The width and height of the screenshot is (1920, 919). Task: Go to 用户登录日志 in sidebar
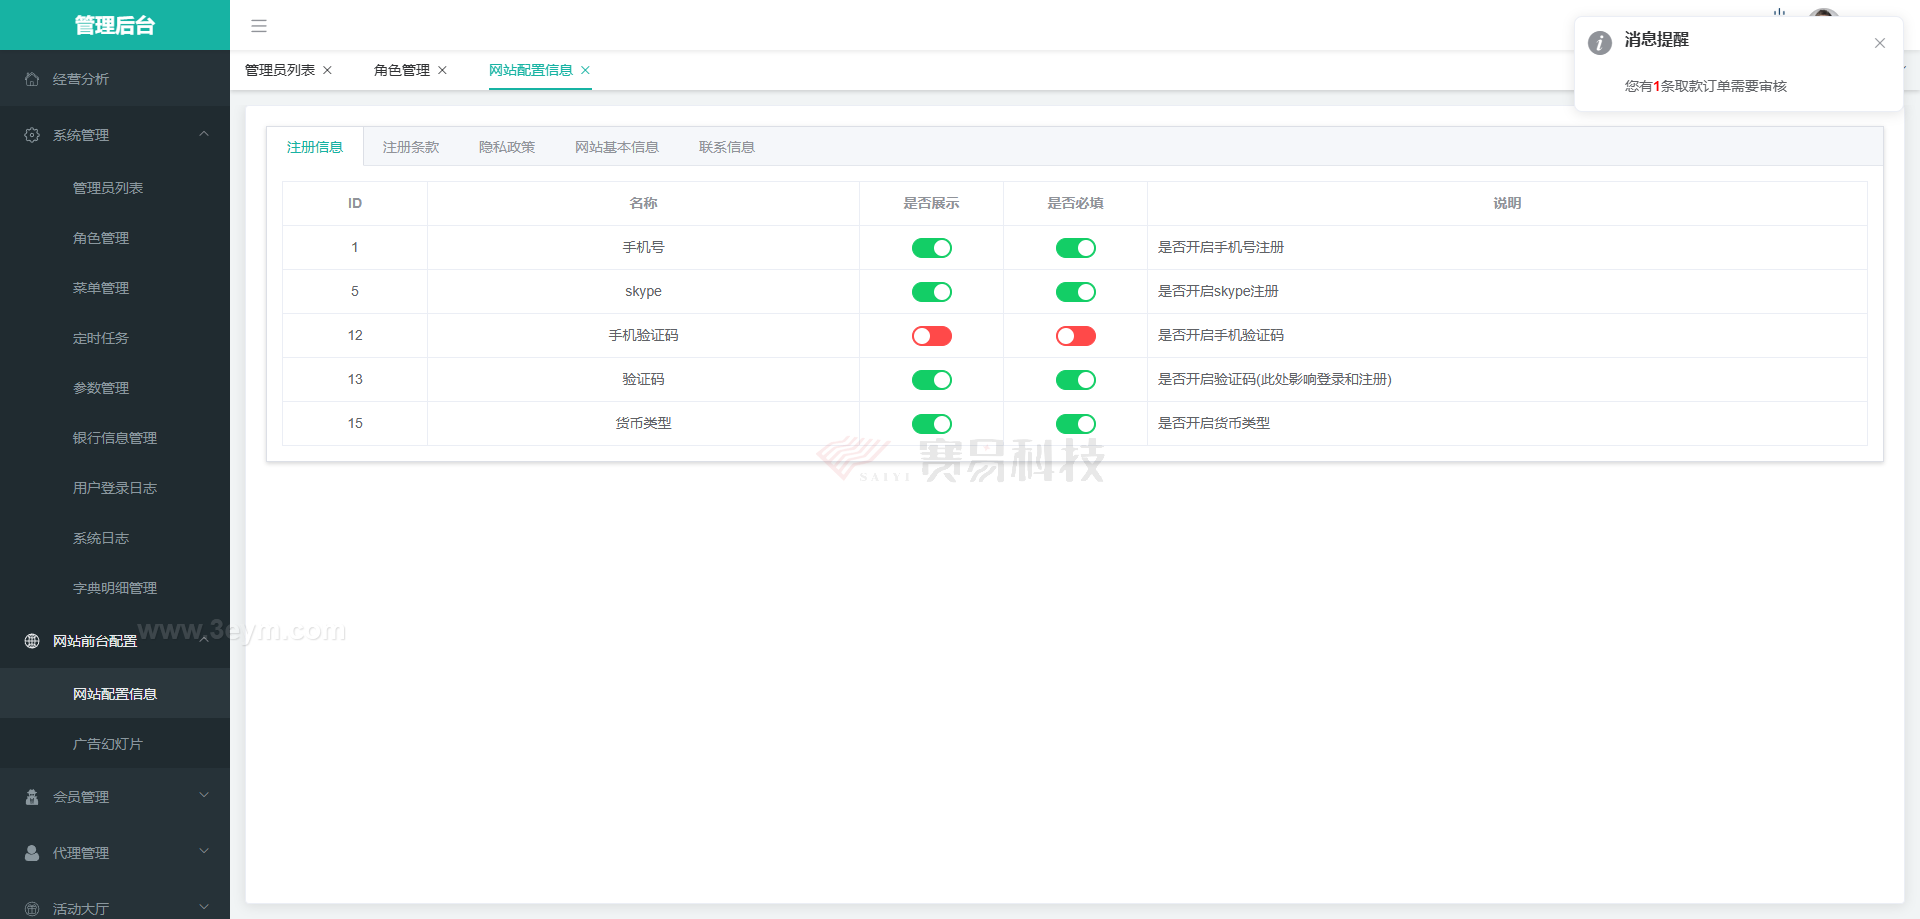coord(115,488)
